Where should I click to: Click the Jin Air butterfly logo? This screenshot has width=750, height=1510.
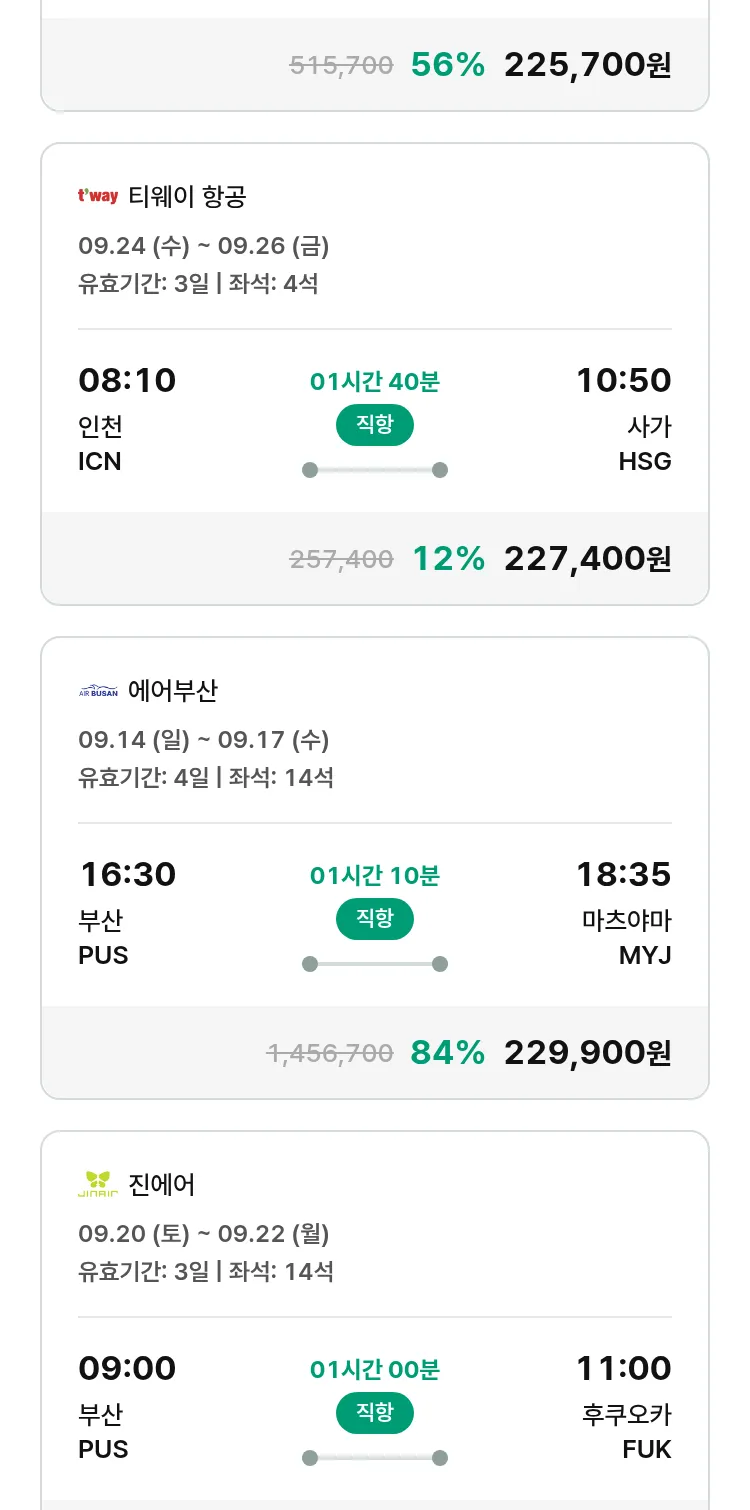pyautogui.click(x=98, y=1184)
